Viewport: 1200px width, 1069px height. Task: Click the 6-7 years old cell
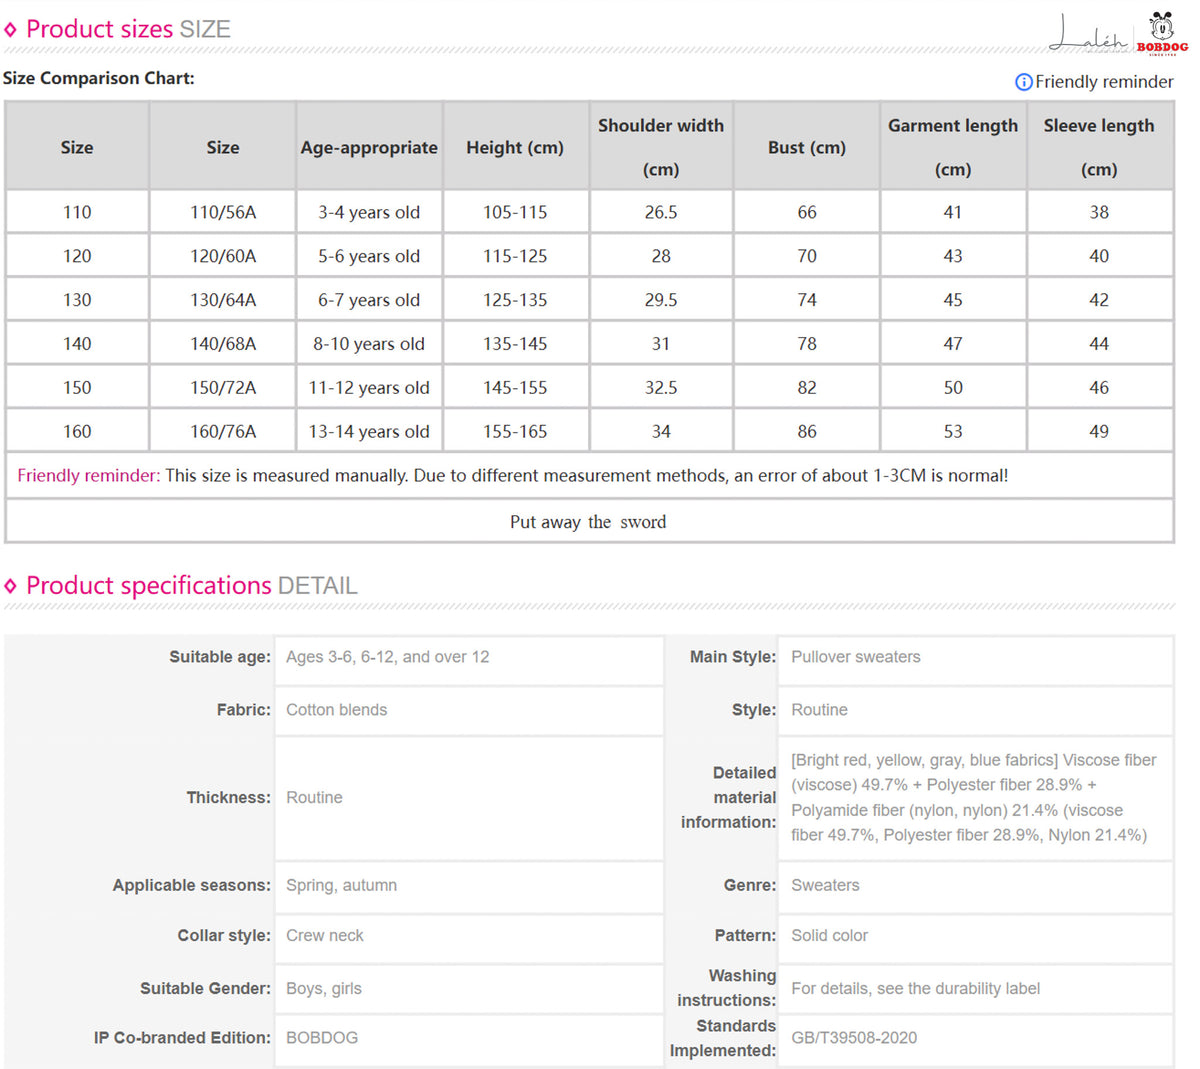pos(369,300)
